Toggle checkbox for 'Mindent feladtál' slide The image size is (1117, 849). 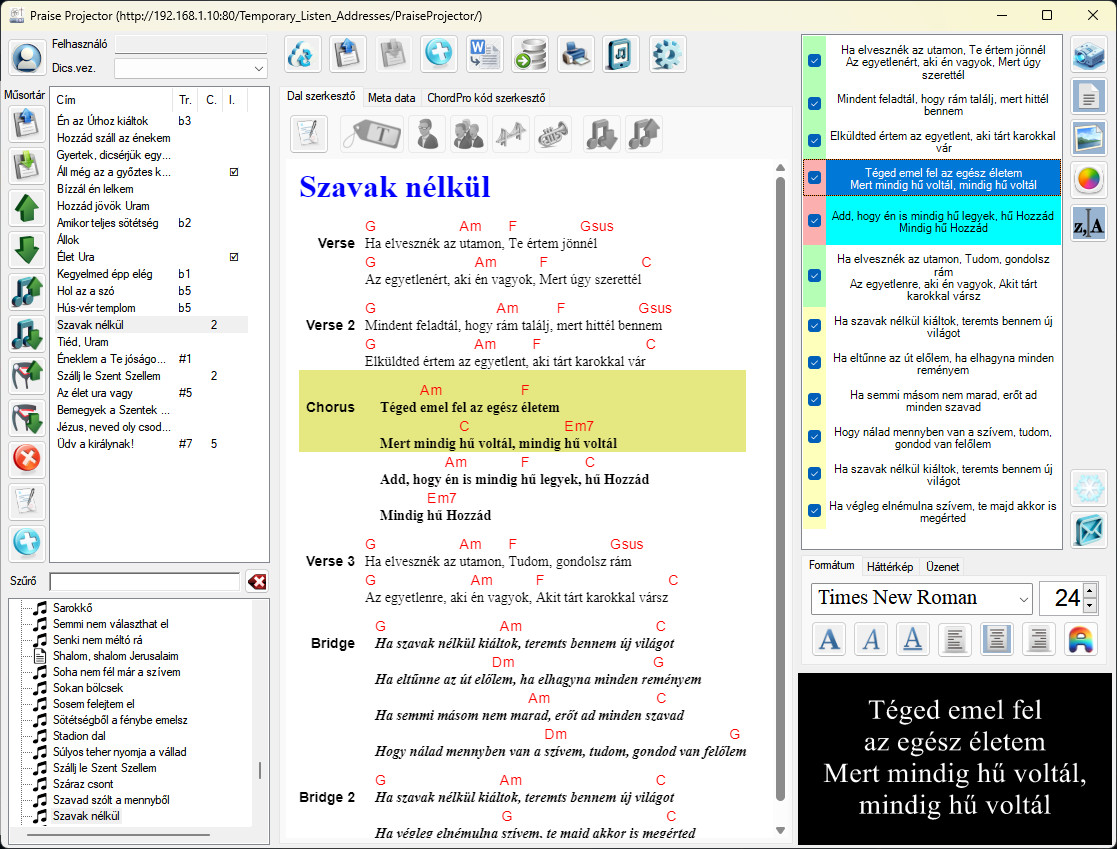814,104
